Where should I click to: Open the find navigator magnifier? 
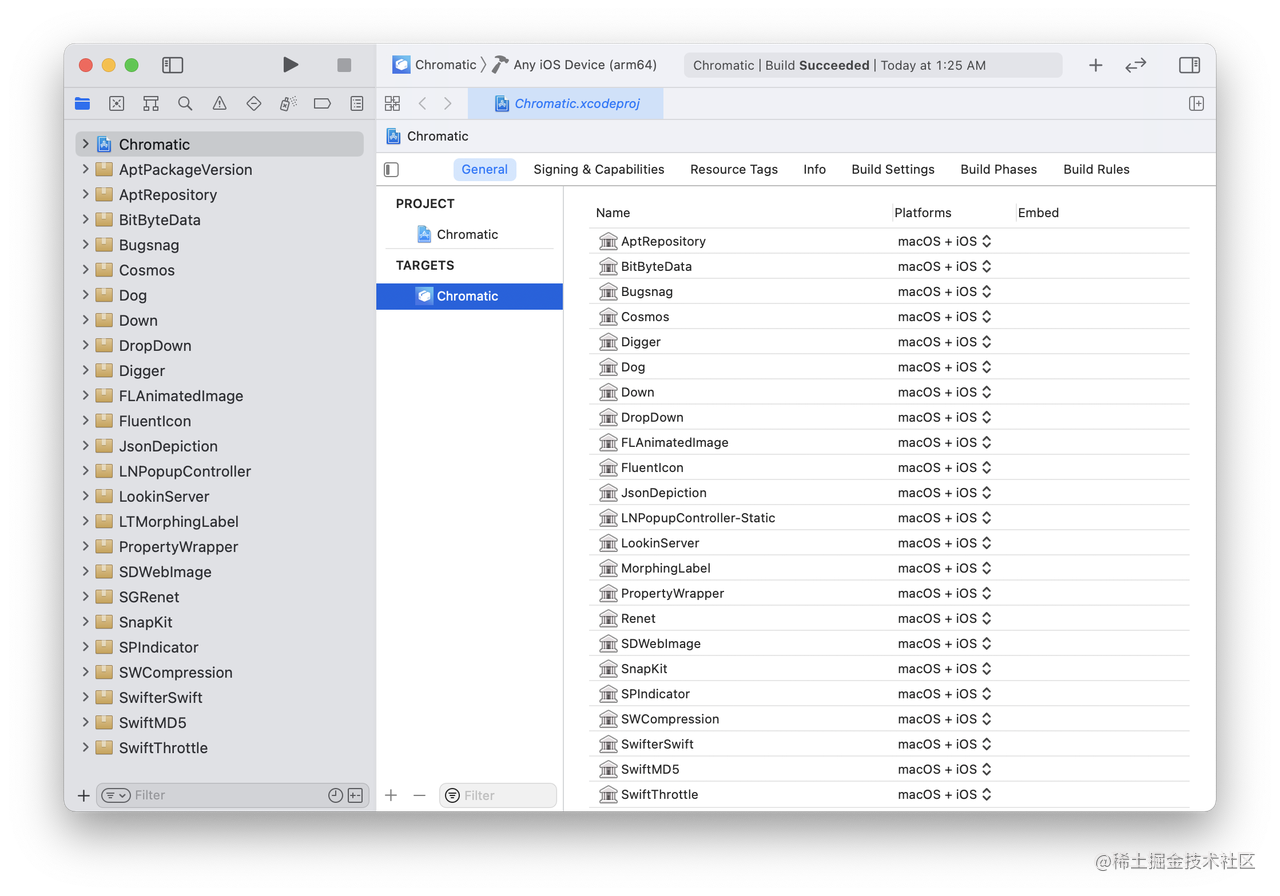(x=185, y=104)
